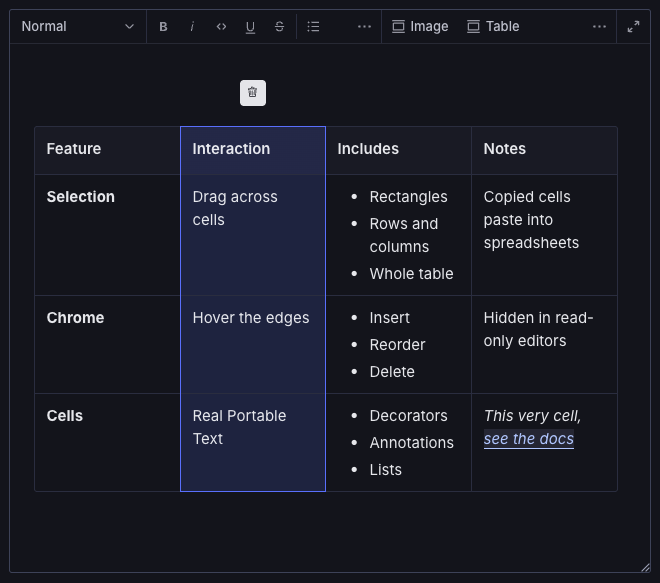Click 'Rectangles' list item

click(x=408, y=197)
